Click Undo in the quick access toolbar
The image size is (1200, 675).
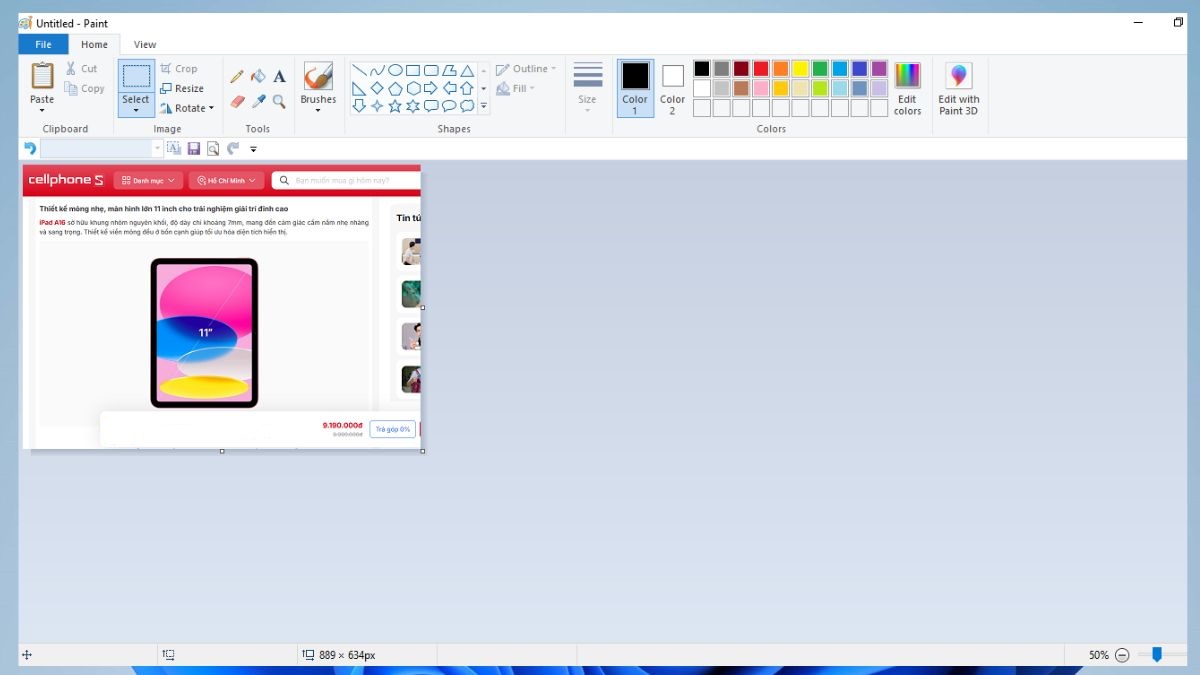[x=30, y=148]
